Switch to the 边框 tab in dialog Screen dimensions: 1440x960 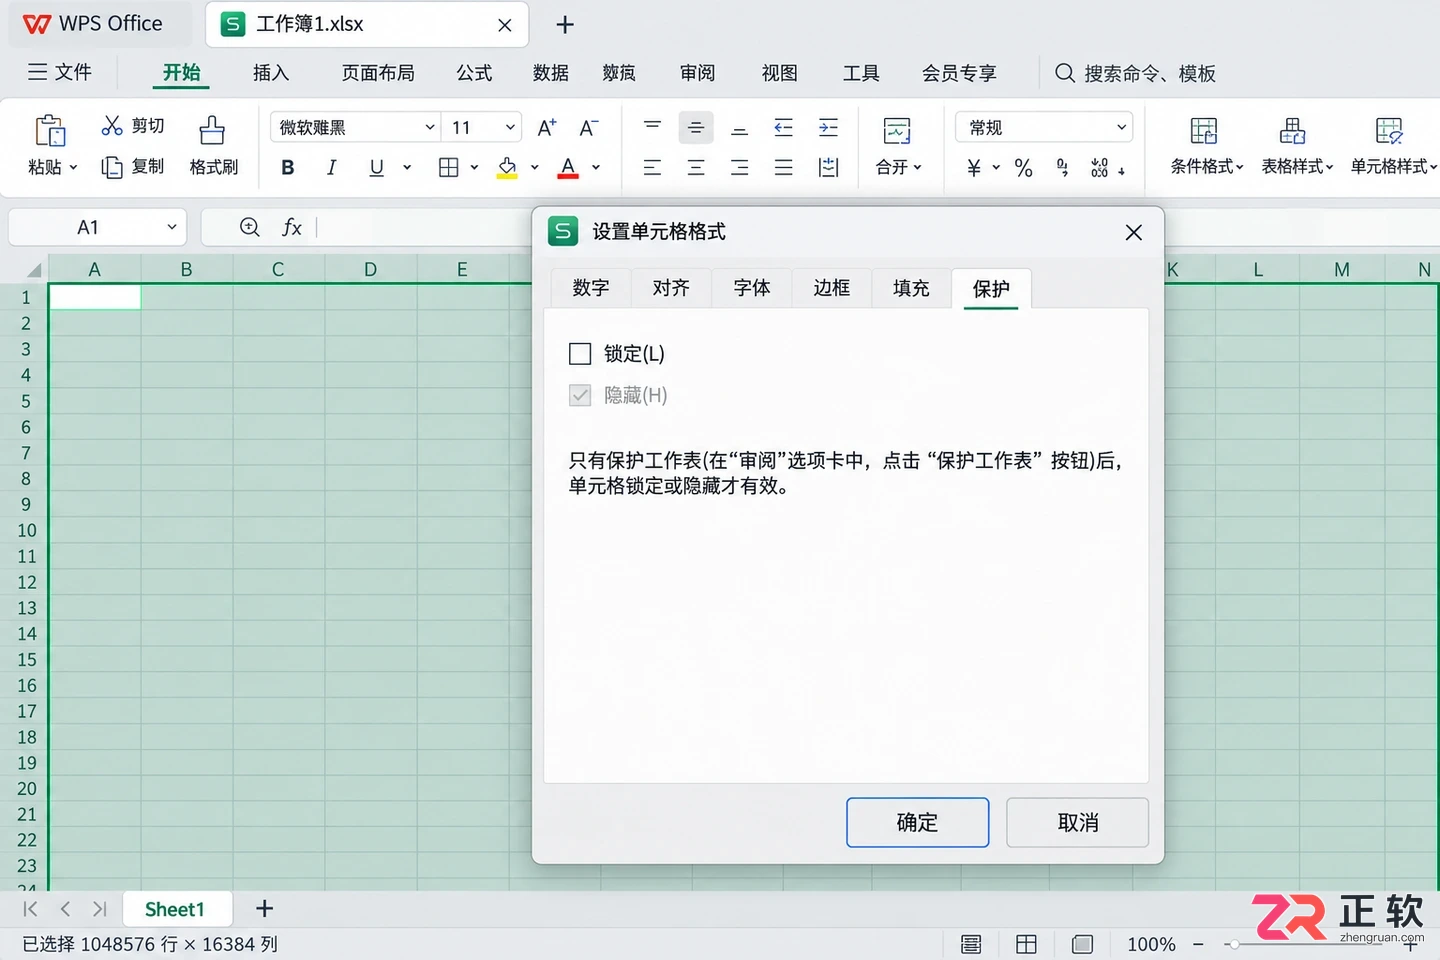pyautogui.click(x=832, y=288)
